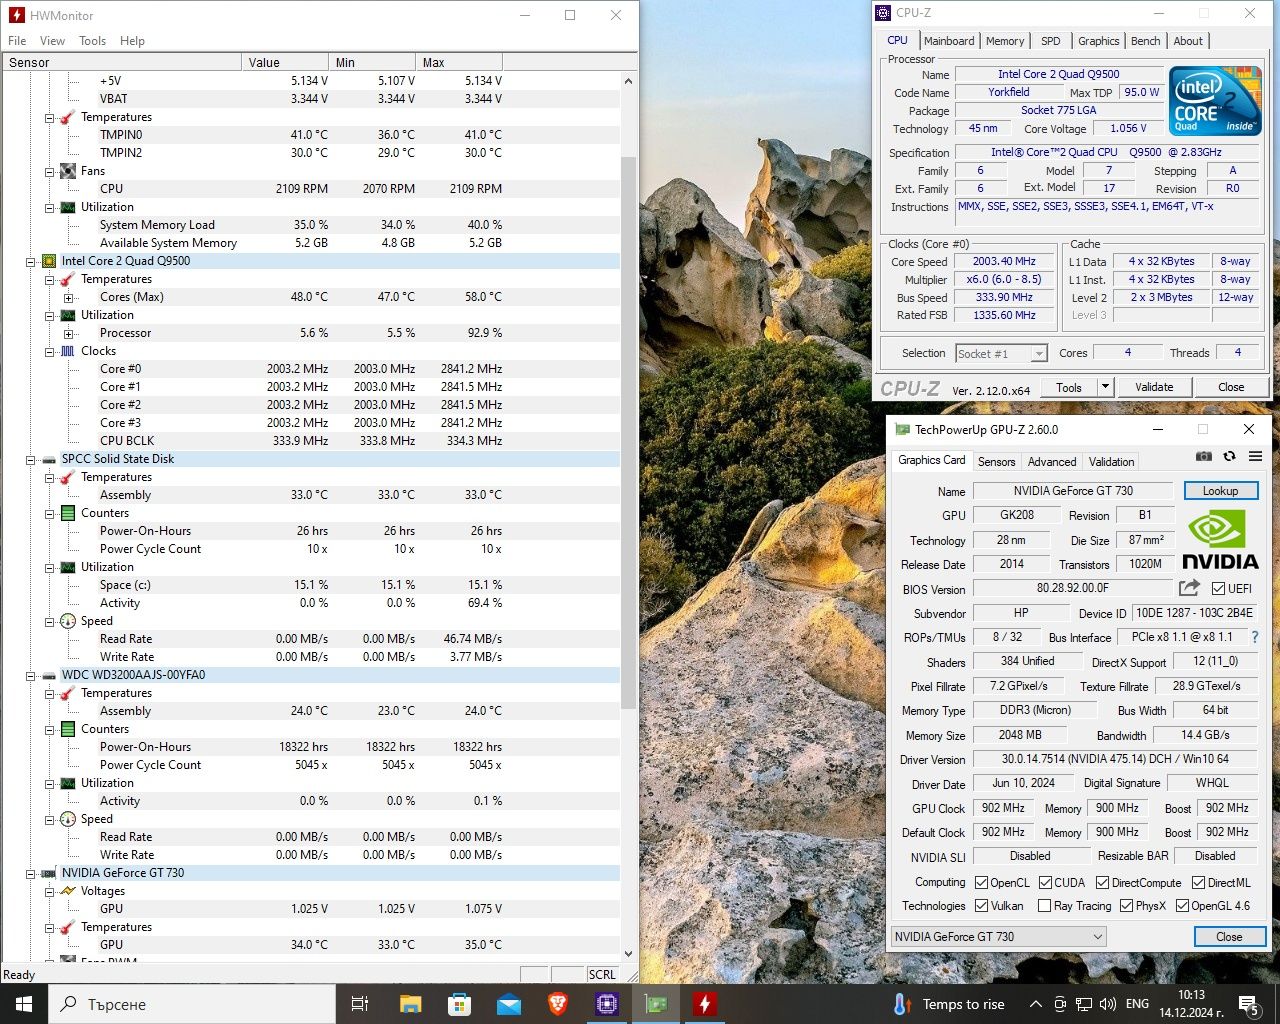1280x1024 pixels.
Task: Open the HWMonitor Help menu
Action: pyautogui.click(x=132, y=41)
